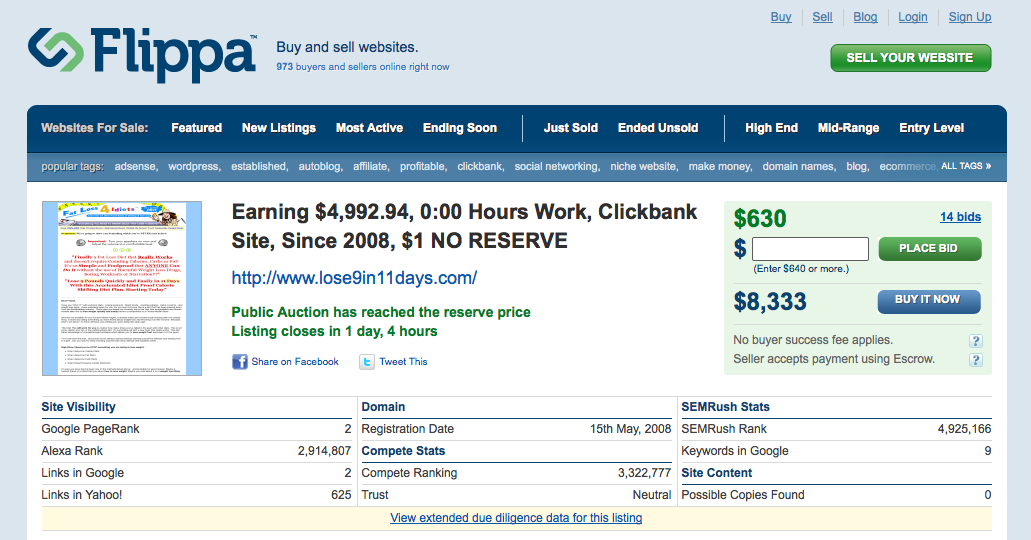Open extended due diligence data link
Viewport: 1031px width, 540px height.
(516, 518)
